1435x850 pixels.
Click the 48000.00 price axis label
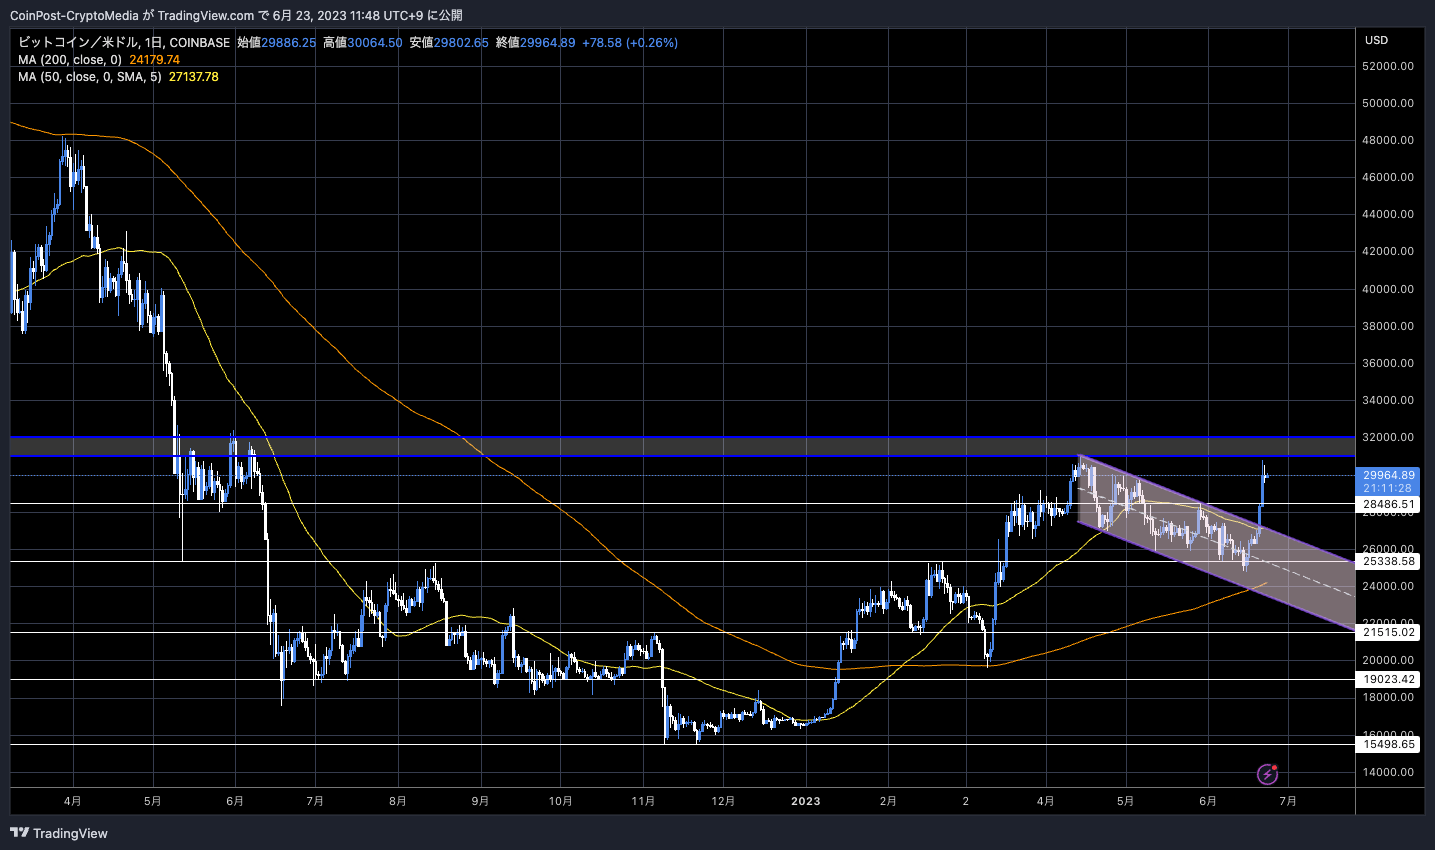[x=1389, y=140]
